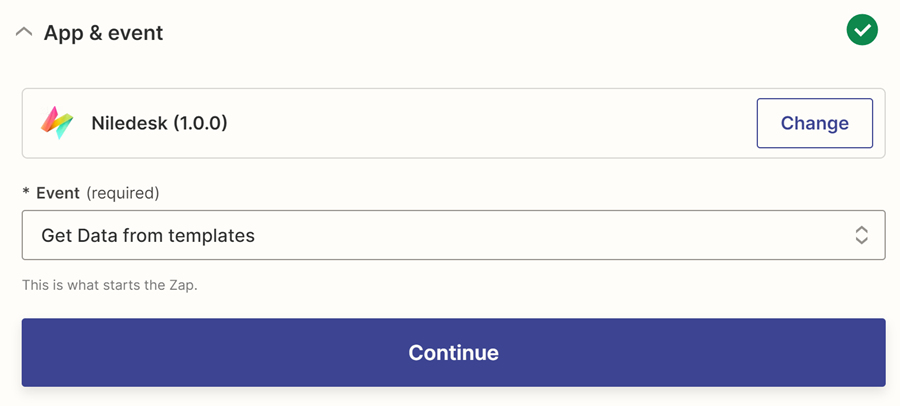Click the green completed checkmark icon
Image resolution: width=900 pixels, height=406 pixels.
click(x=861, y=31)
